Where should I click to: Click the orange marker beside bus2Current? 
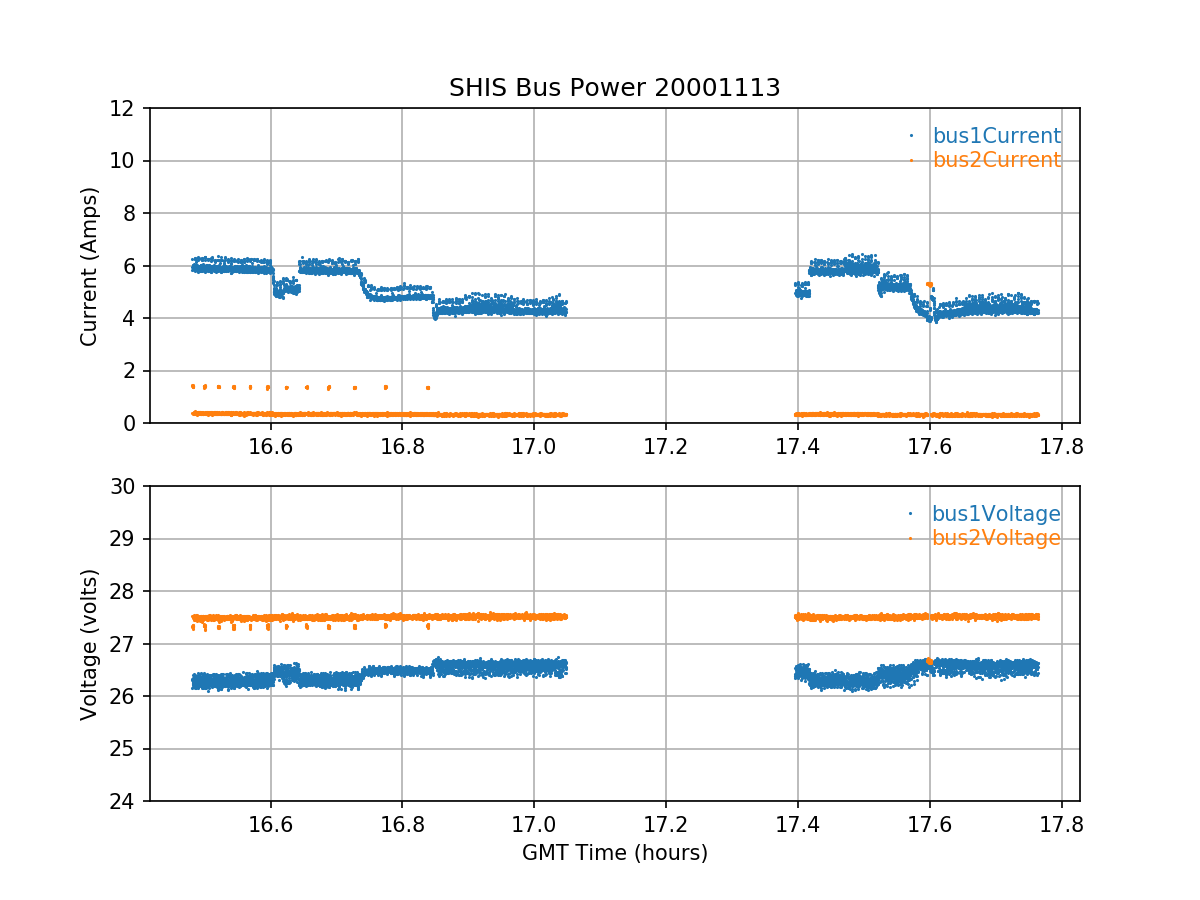tap(911, 160)
